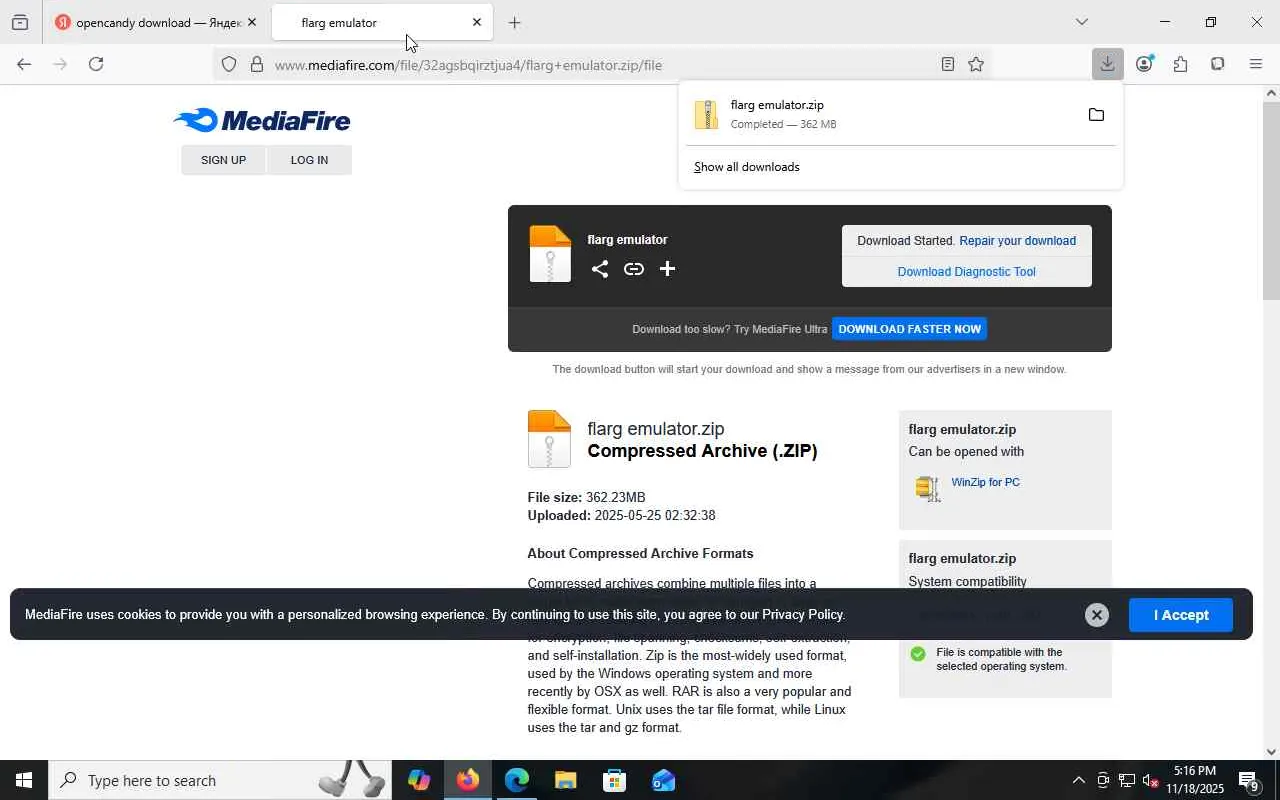
Task: Click the SIGN UP button
Action: pyautogui.click(x=223, y=160)
